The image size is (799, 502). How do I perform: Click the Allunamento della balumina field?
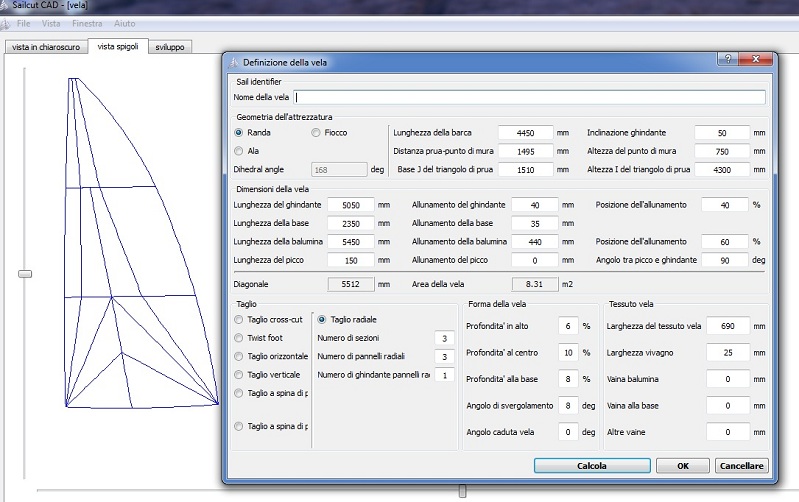click(535, 242)
